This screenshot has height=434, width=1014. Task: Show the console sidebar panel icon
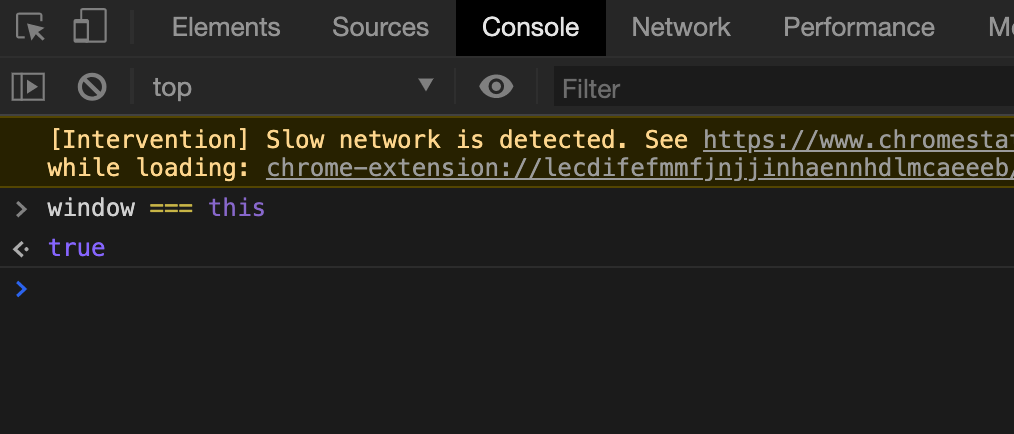pos(28,87)
